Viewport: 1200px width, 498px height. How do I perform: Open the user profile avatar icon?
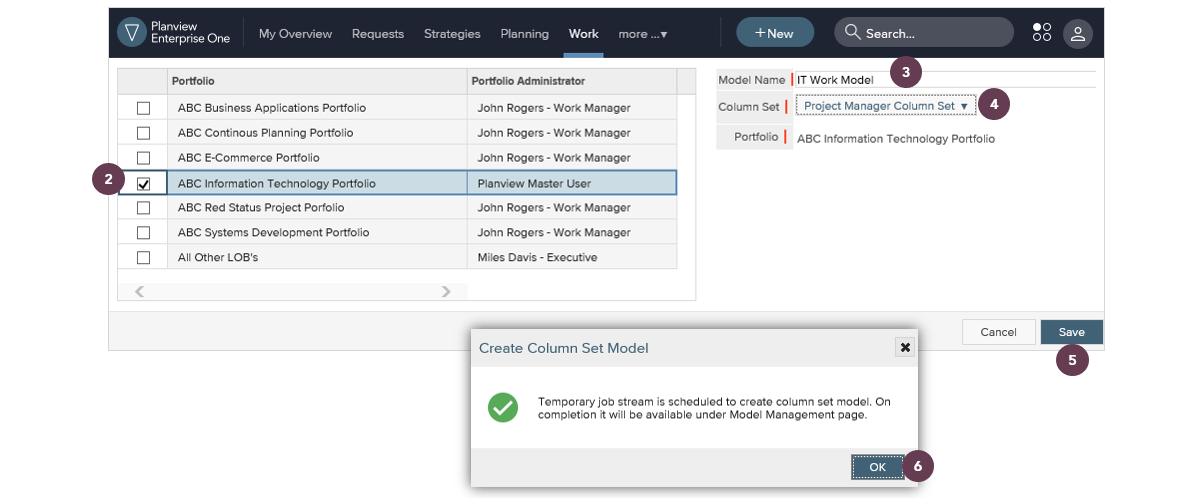tap(1077, 33)
